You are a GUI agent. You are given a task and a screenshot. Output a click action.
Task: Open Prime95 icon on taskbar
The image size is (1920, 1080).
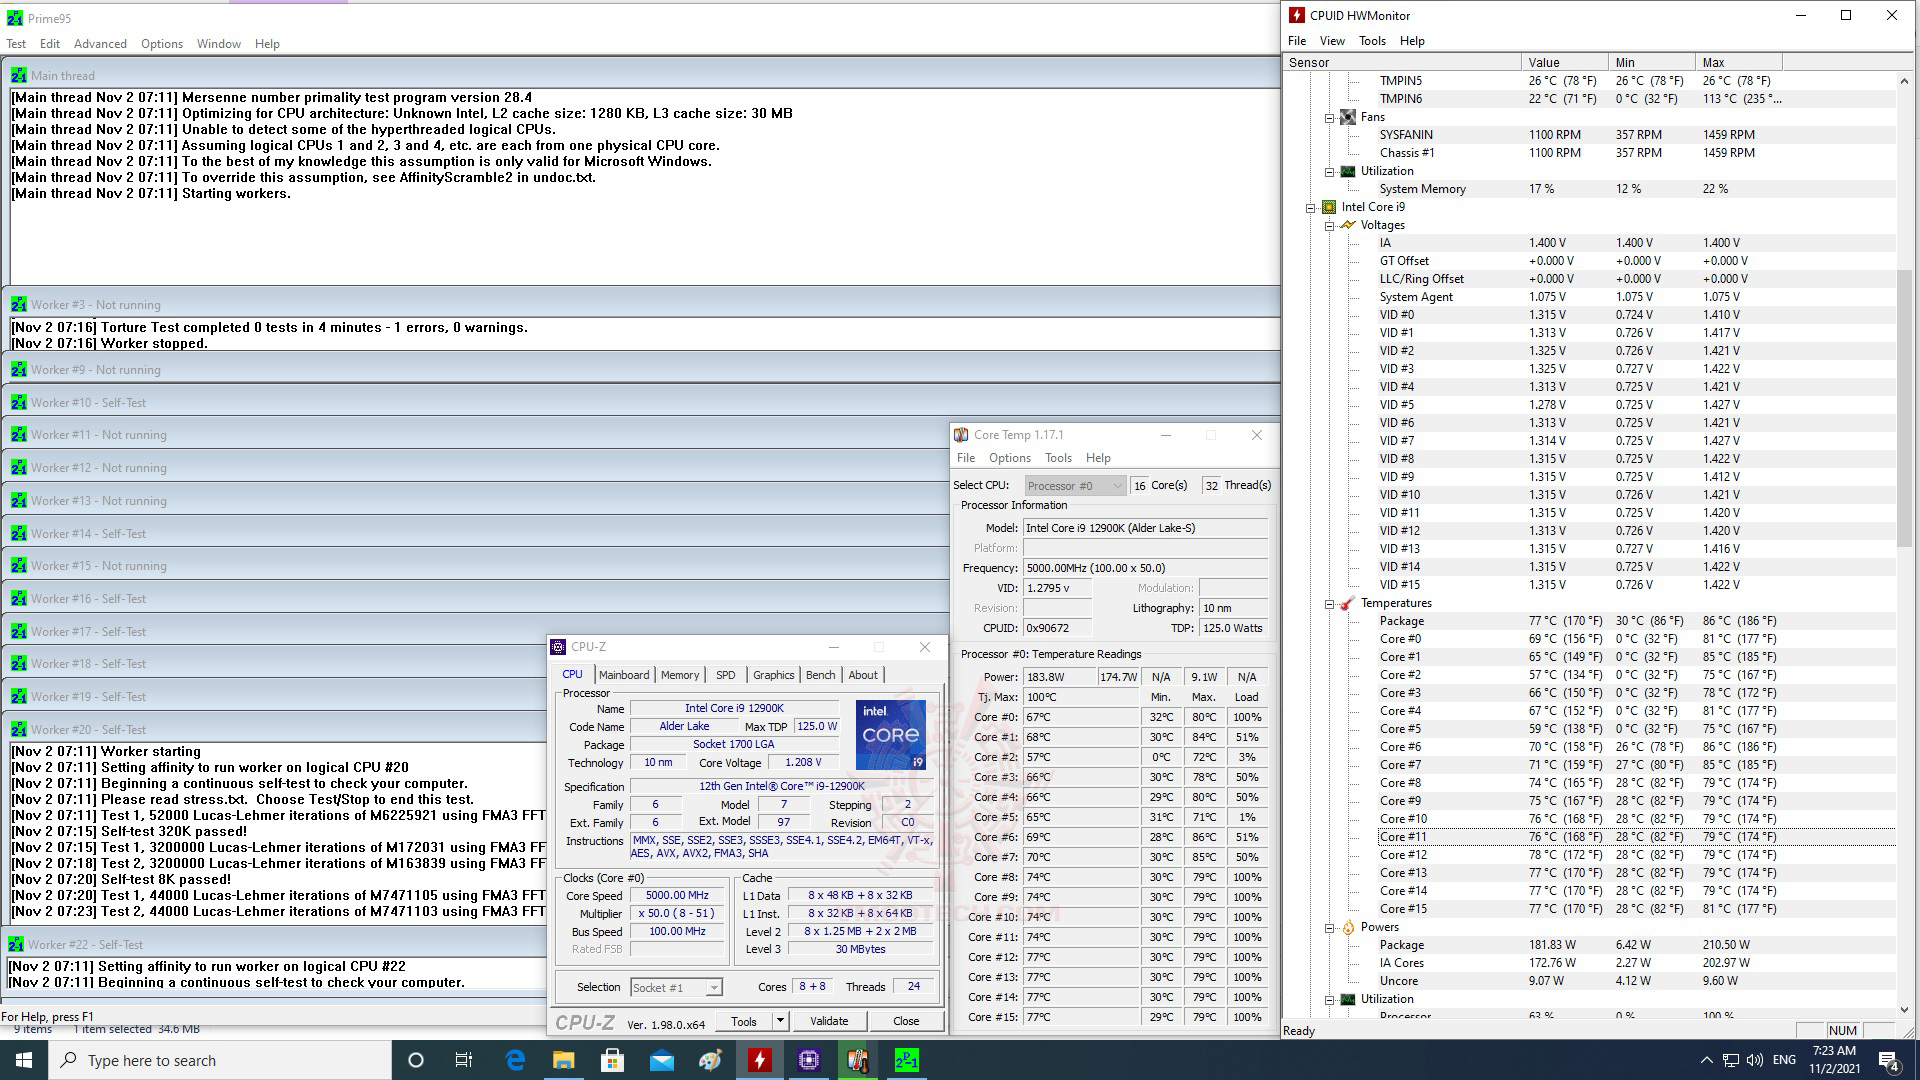click(x=906, y=1060)
